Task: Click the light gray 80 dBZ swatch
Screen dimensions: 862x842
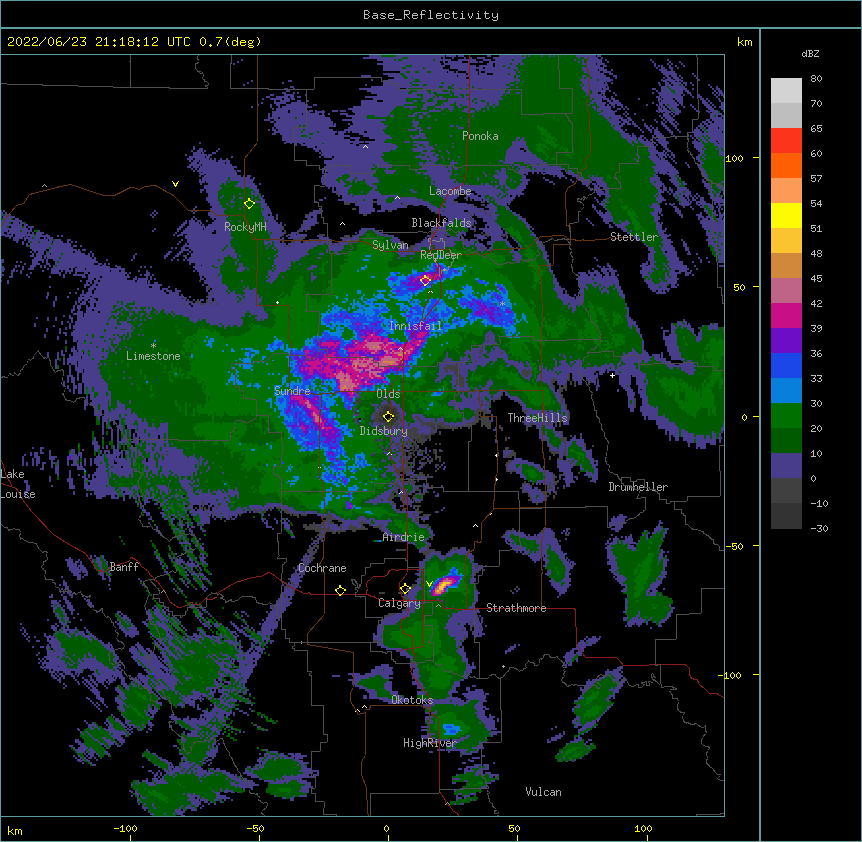Action: click(x=786, y=91)
